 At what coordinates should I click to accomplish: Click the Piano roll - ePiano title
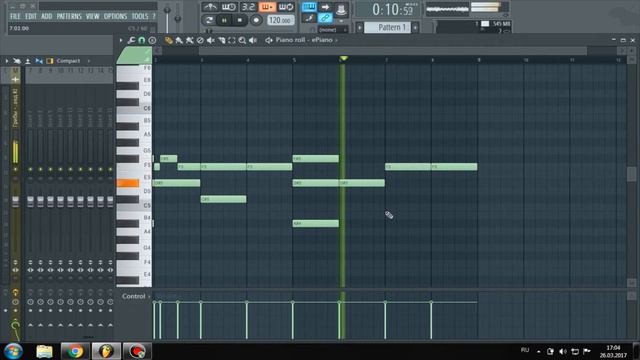[304, 40]
